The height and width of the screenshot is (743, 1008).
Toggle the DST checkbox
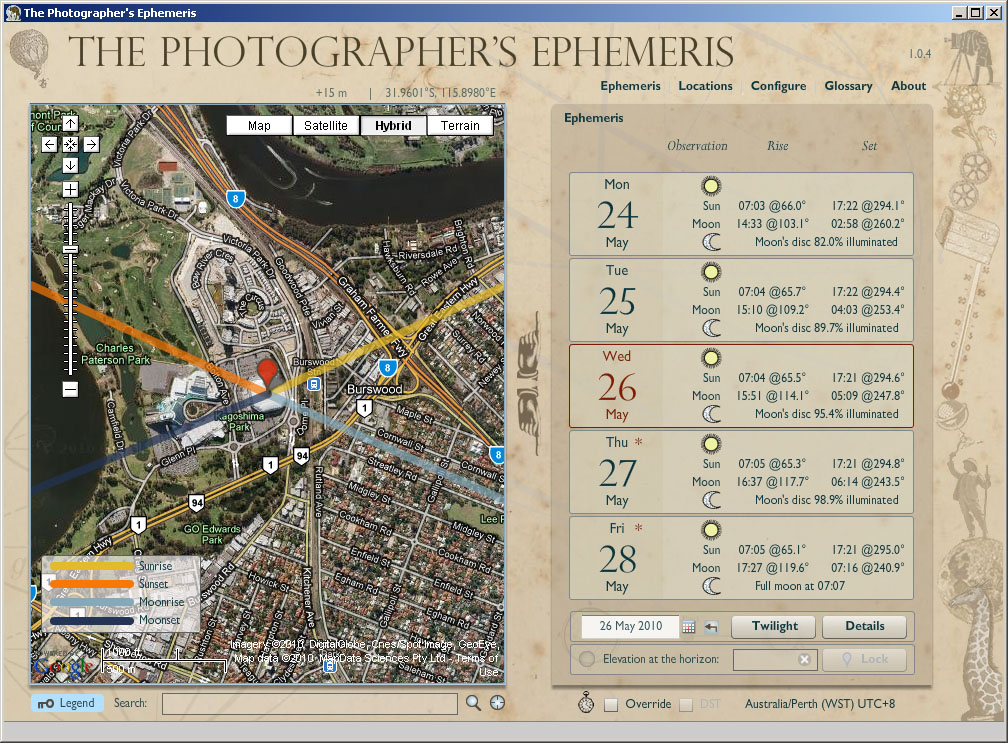(686, 704)
